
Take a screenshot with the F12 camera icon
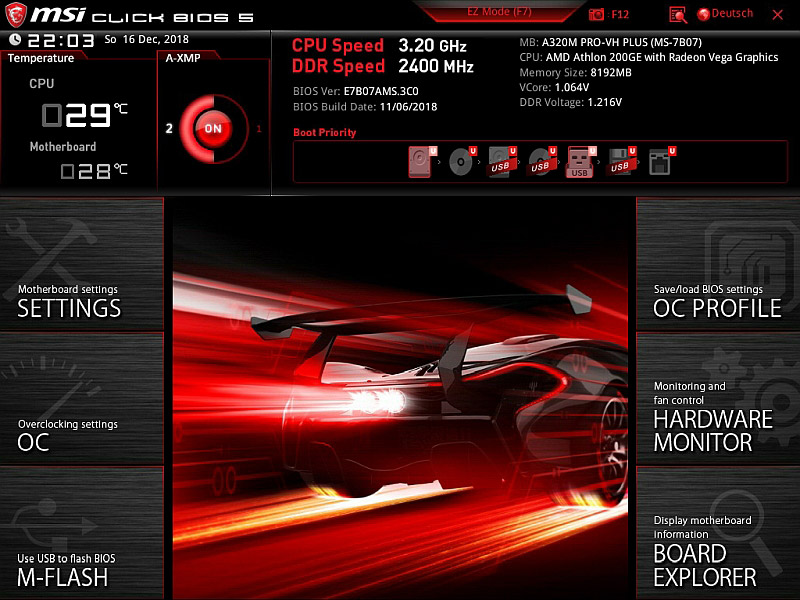(596, 14)
